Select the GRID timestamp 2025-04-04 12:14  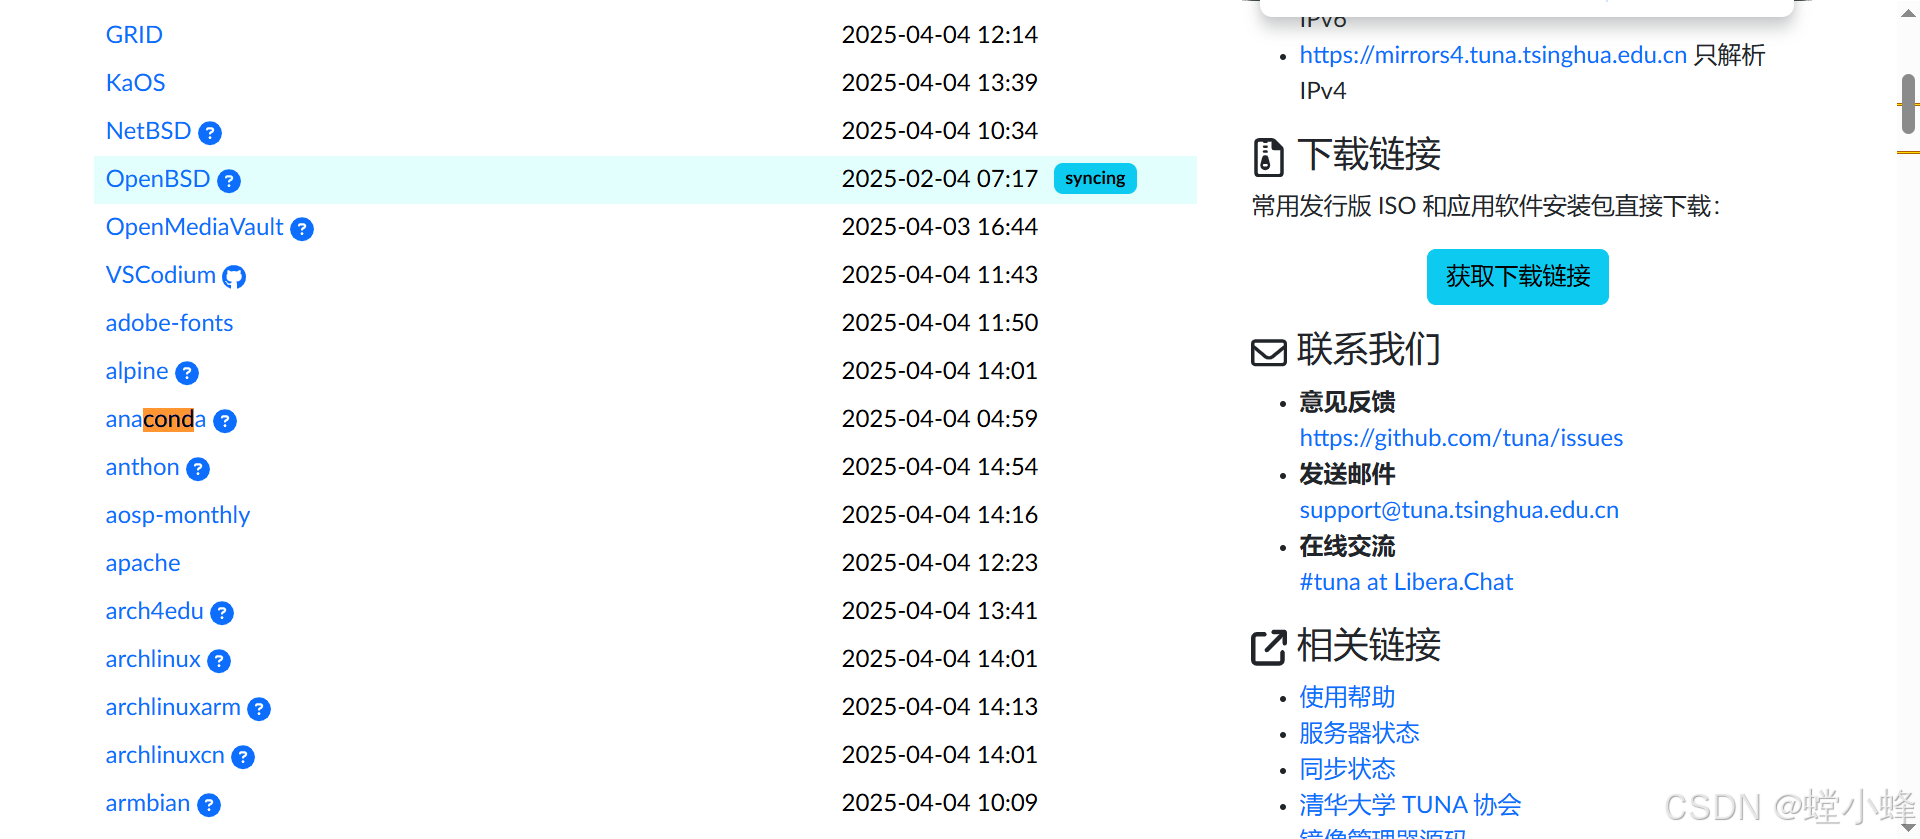coord(939,35)
